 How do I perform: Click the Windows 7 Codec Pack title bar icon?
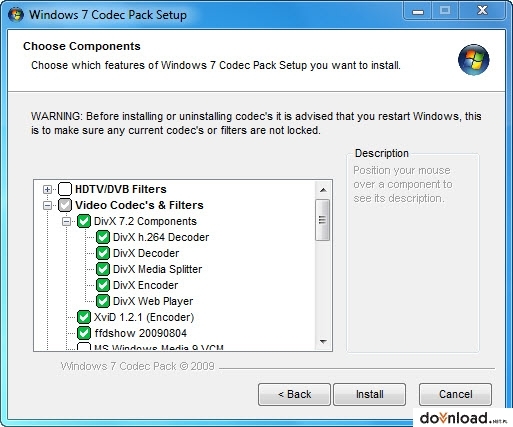point(16,15)
